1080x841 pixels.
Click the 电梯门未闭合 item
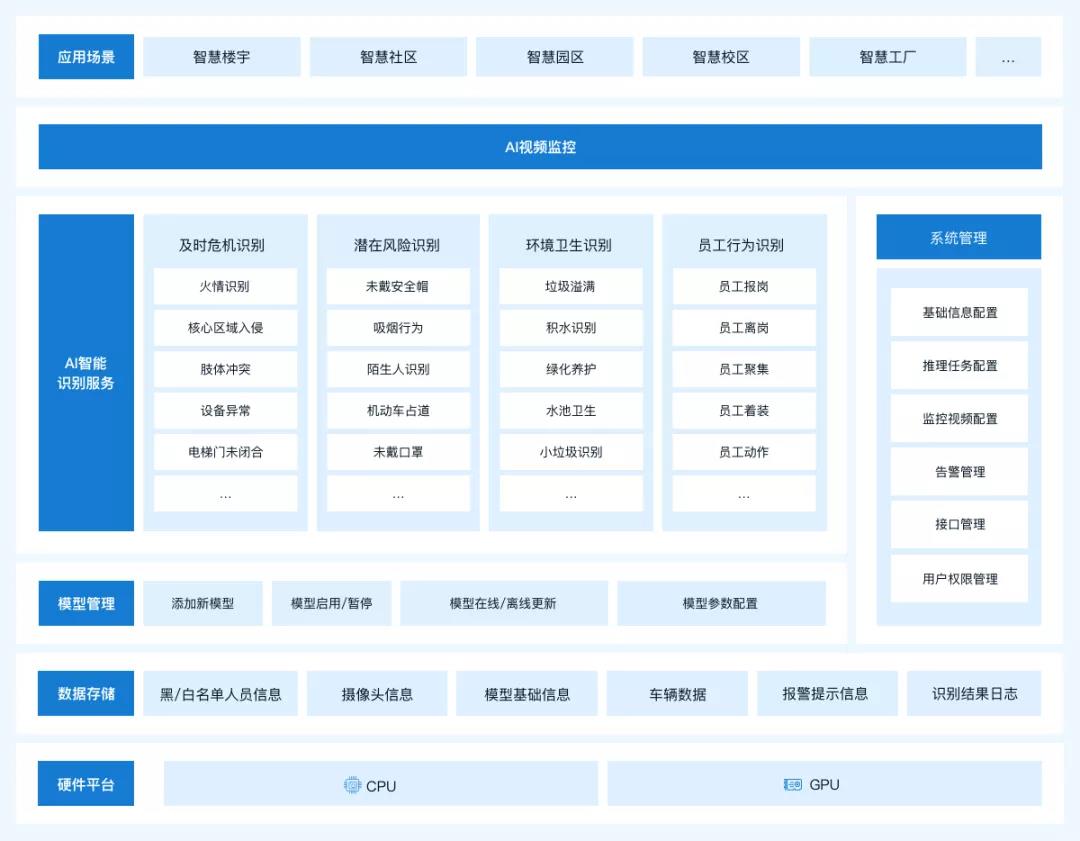click(x=225, y=452)
